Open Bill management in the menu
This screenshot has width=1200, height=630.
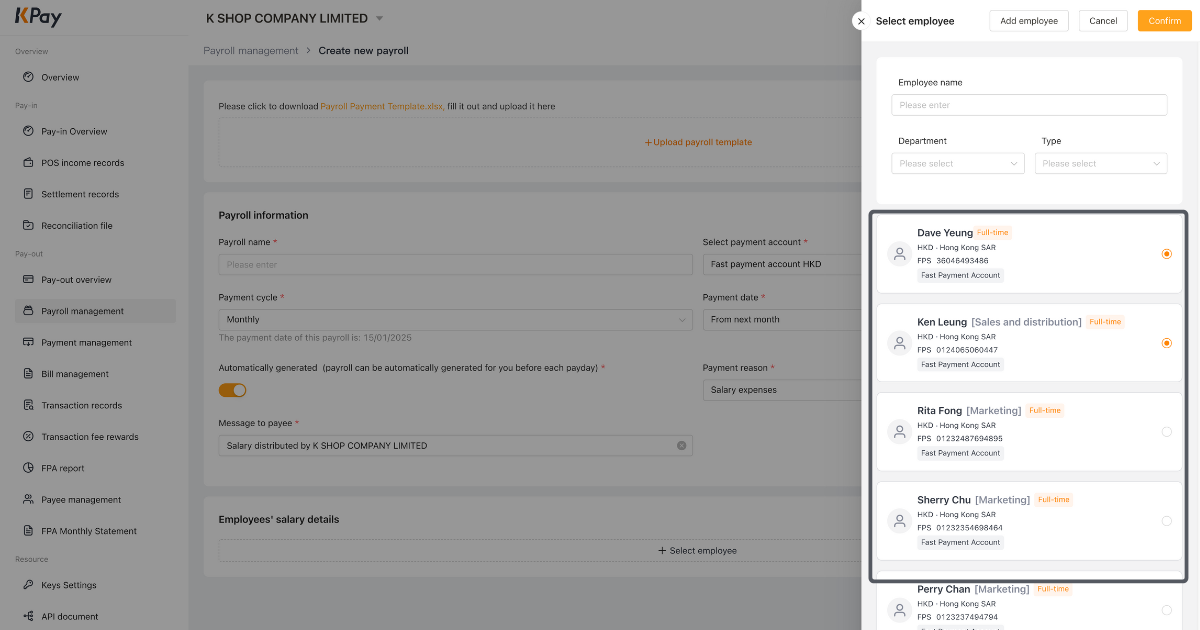75,373
